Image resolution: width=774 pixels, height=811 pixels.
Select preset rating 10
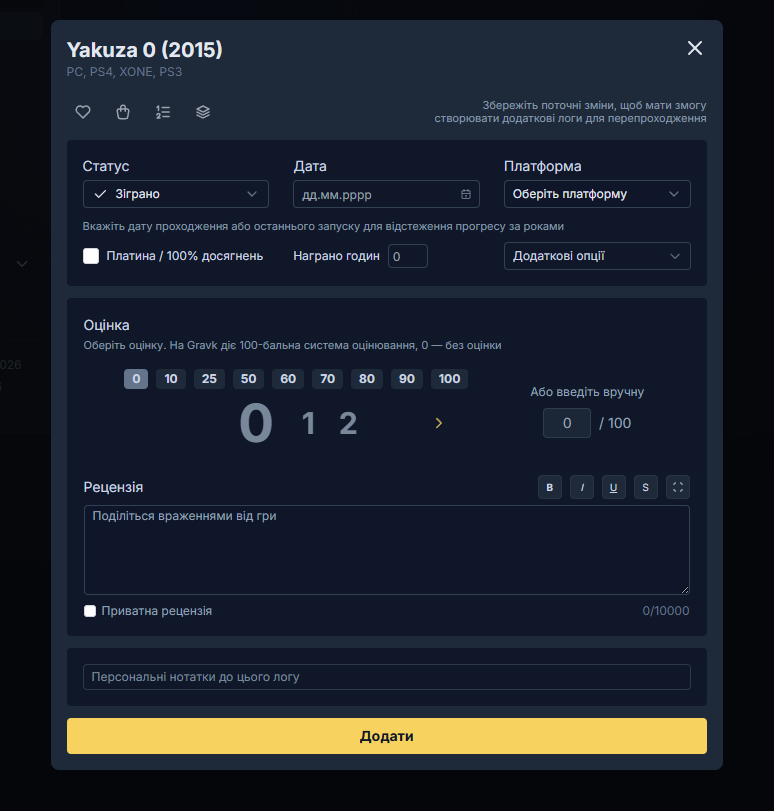(171, 379)
